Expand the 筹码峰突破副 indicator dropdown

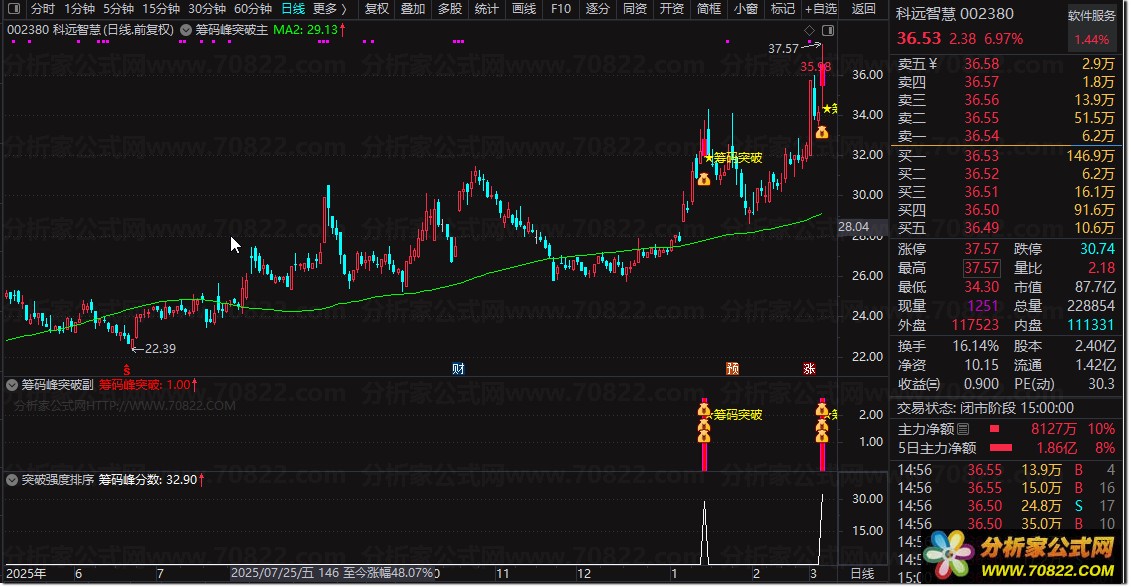(x=13, y=384)
